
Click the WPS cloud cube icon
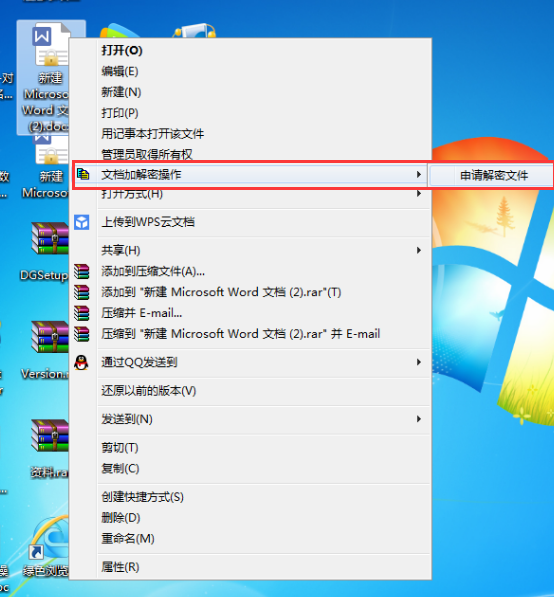[82, 222]
